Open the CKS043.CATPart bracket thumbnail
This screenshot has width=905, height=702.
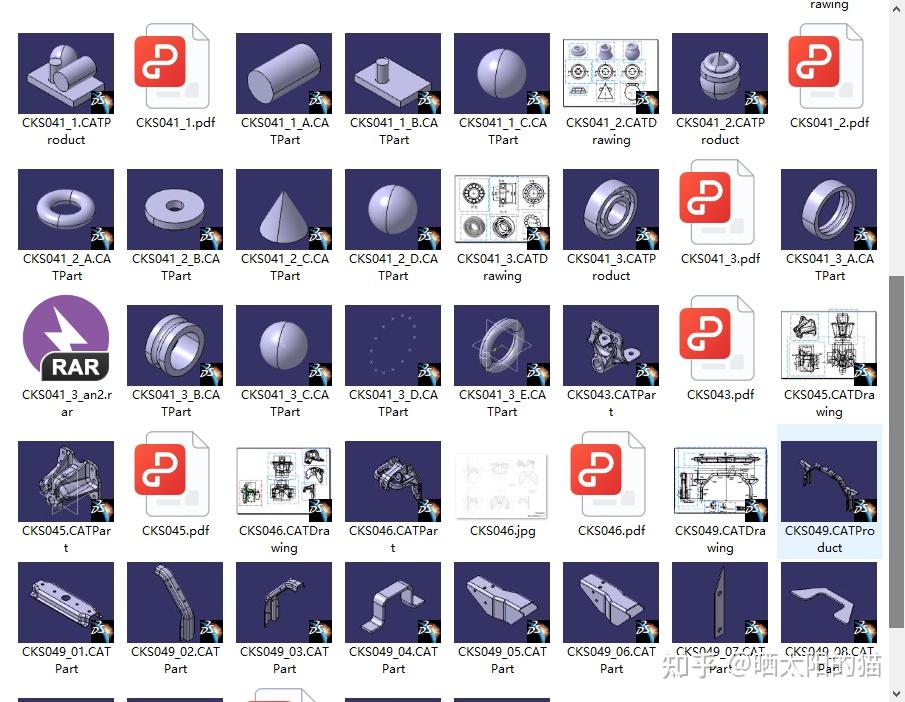pos(610,344)
